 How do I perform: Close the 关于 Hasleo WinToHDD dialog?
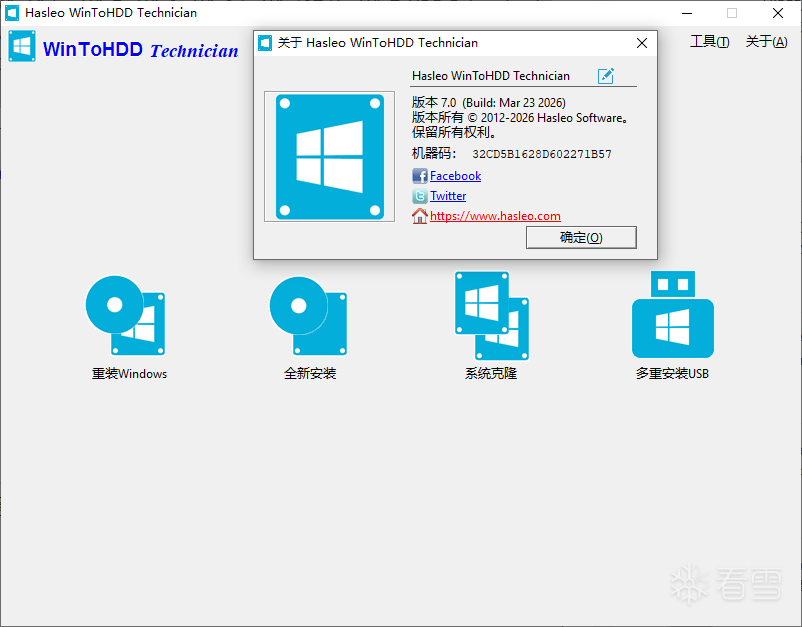click(x=642, y=43)
